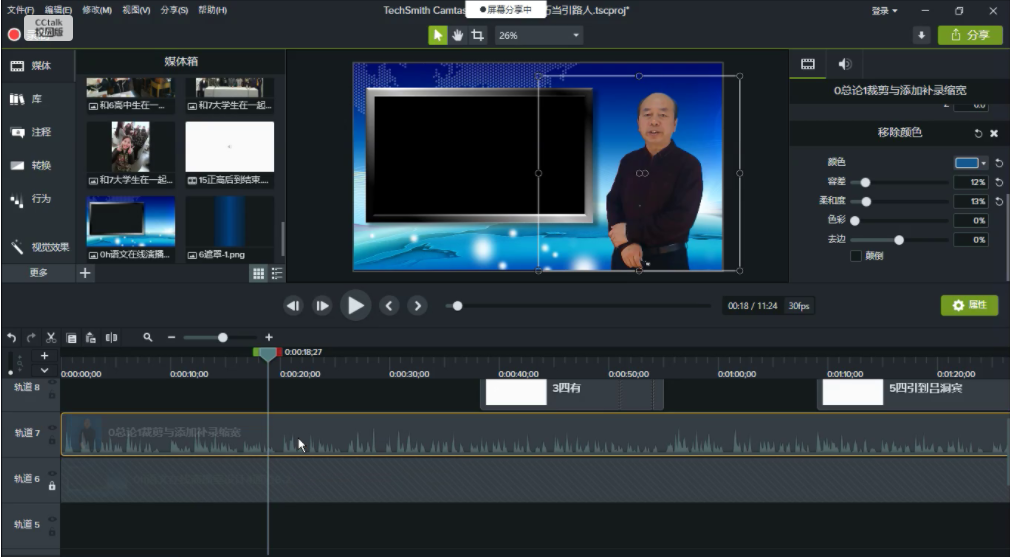Adjust the 去边 defringe slider
The image size is (1010, 557).
[900, 240]
